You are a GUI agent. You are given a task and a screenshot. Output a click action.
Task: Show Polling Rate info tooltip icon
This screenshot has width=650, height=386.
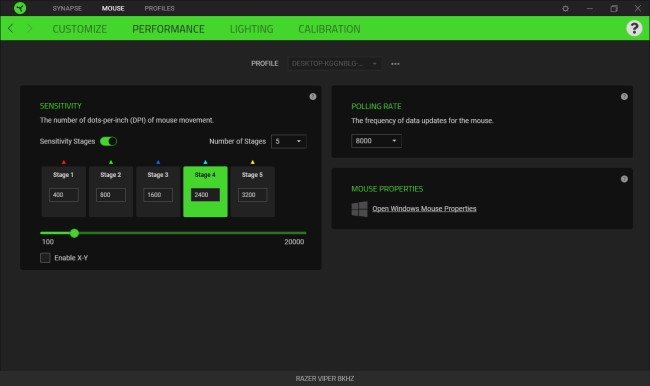[624, 96]
